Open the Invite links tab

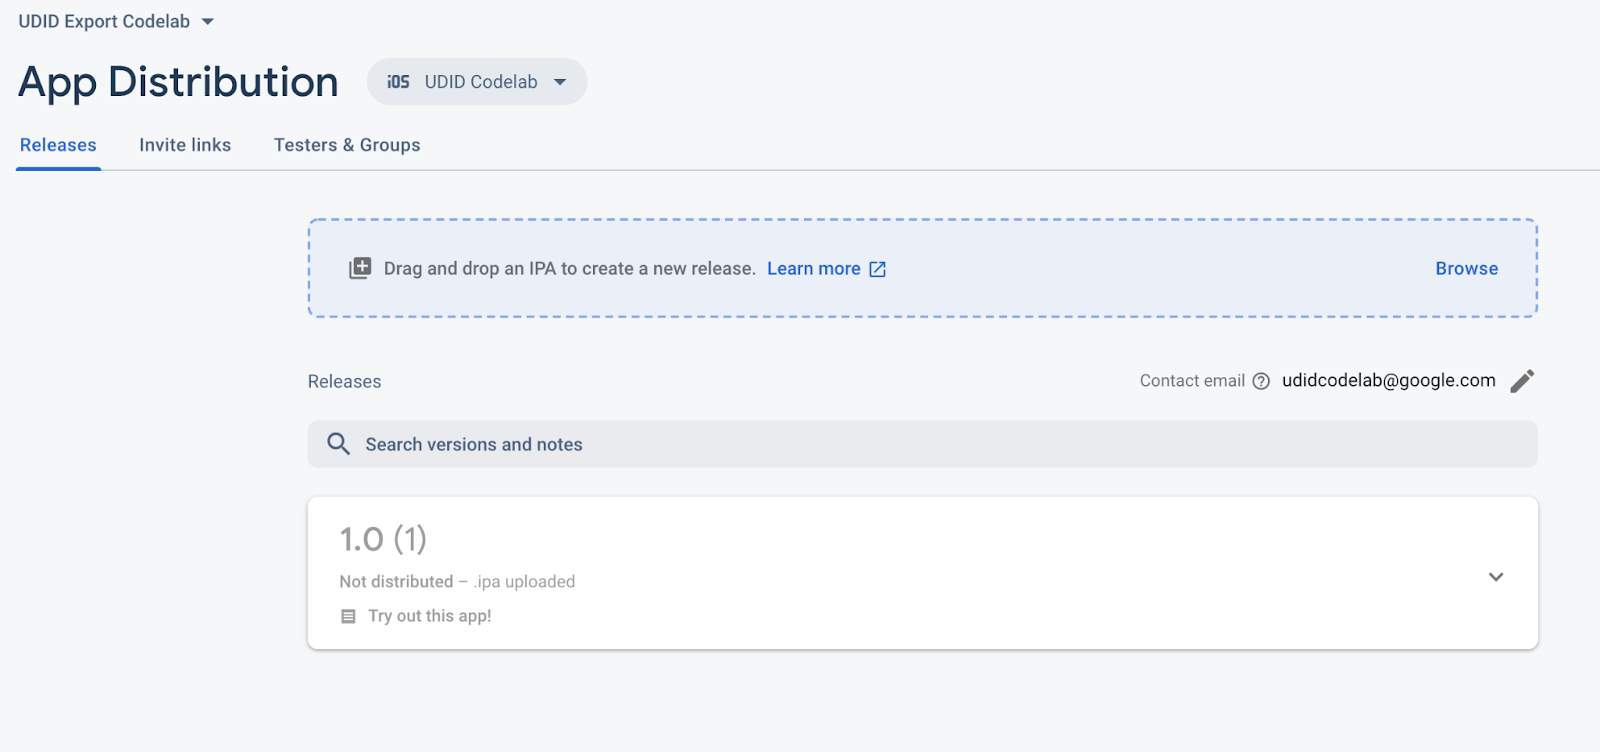(x=185, y=145)
